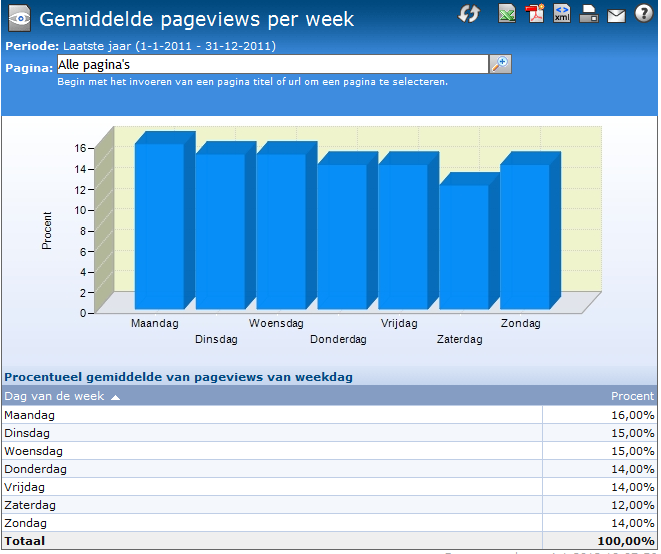Click the Periode date range text
Screen dimensions: 661x554
coord(169,46)
